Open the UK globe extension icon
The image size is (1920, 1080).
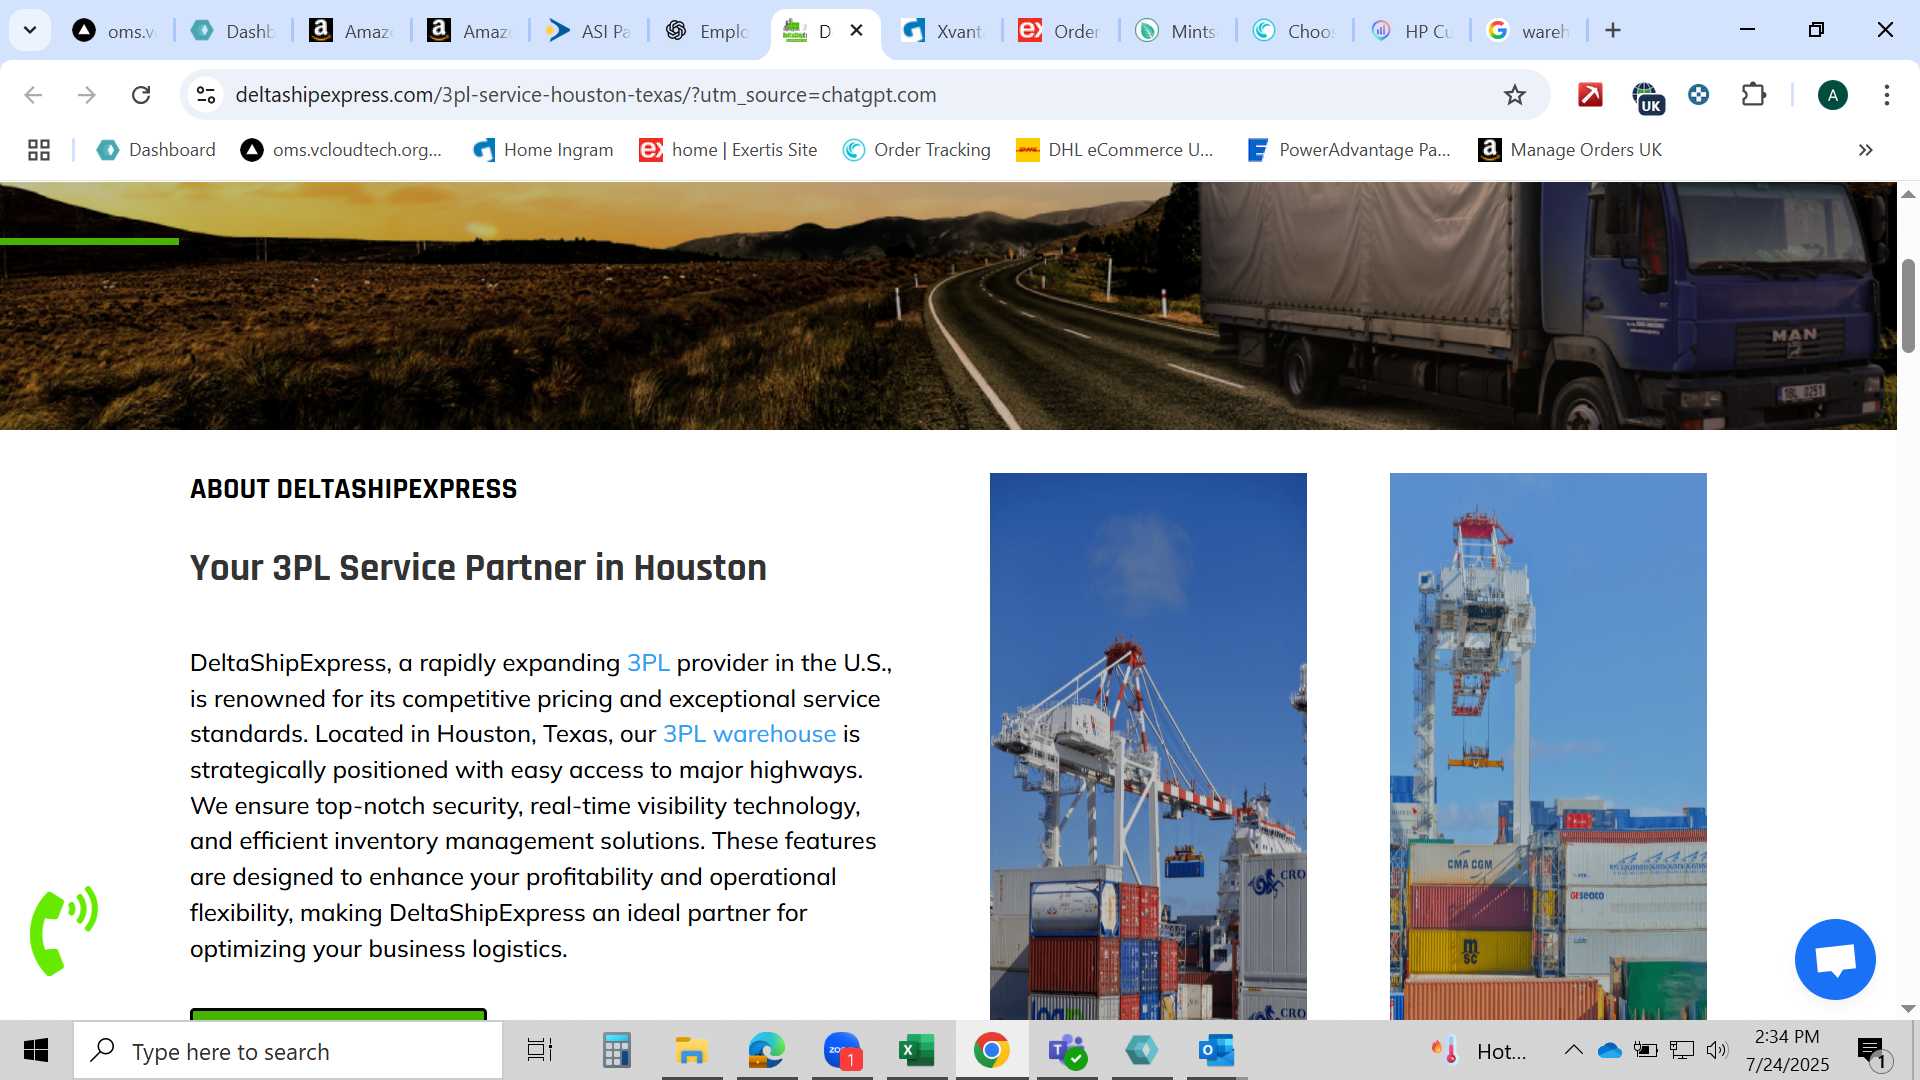coord(1647,97)
